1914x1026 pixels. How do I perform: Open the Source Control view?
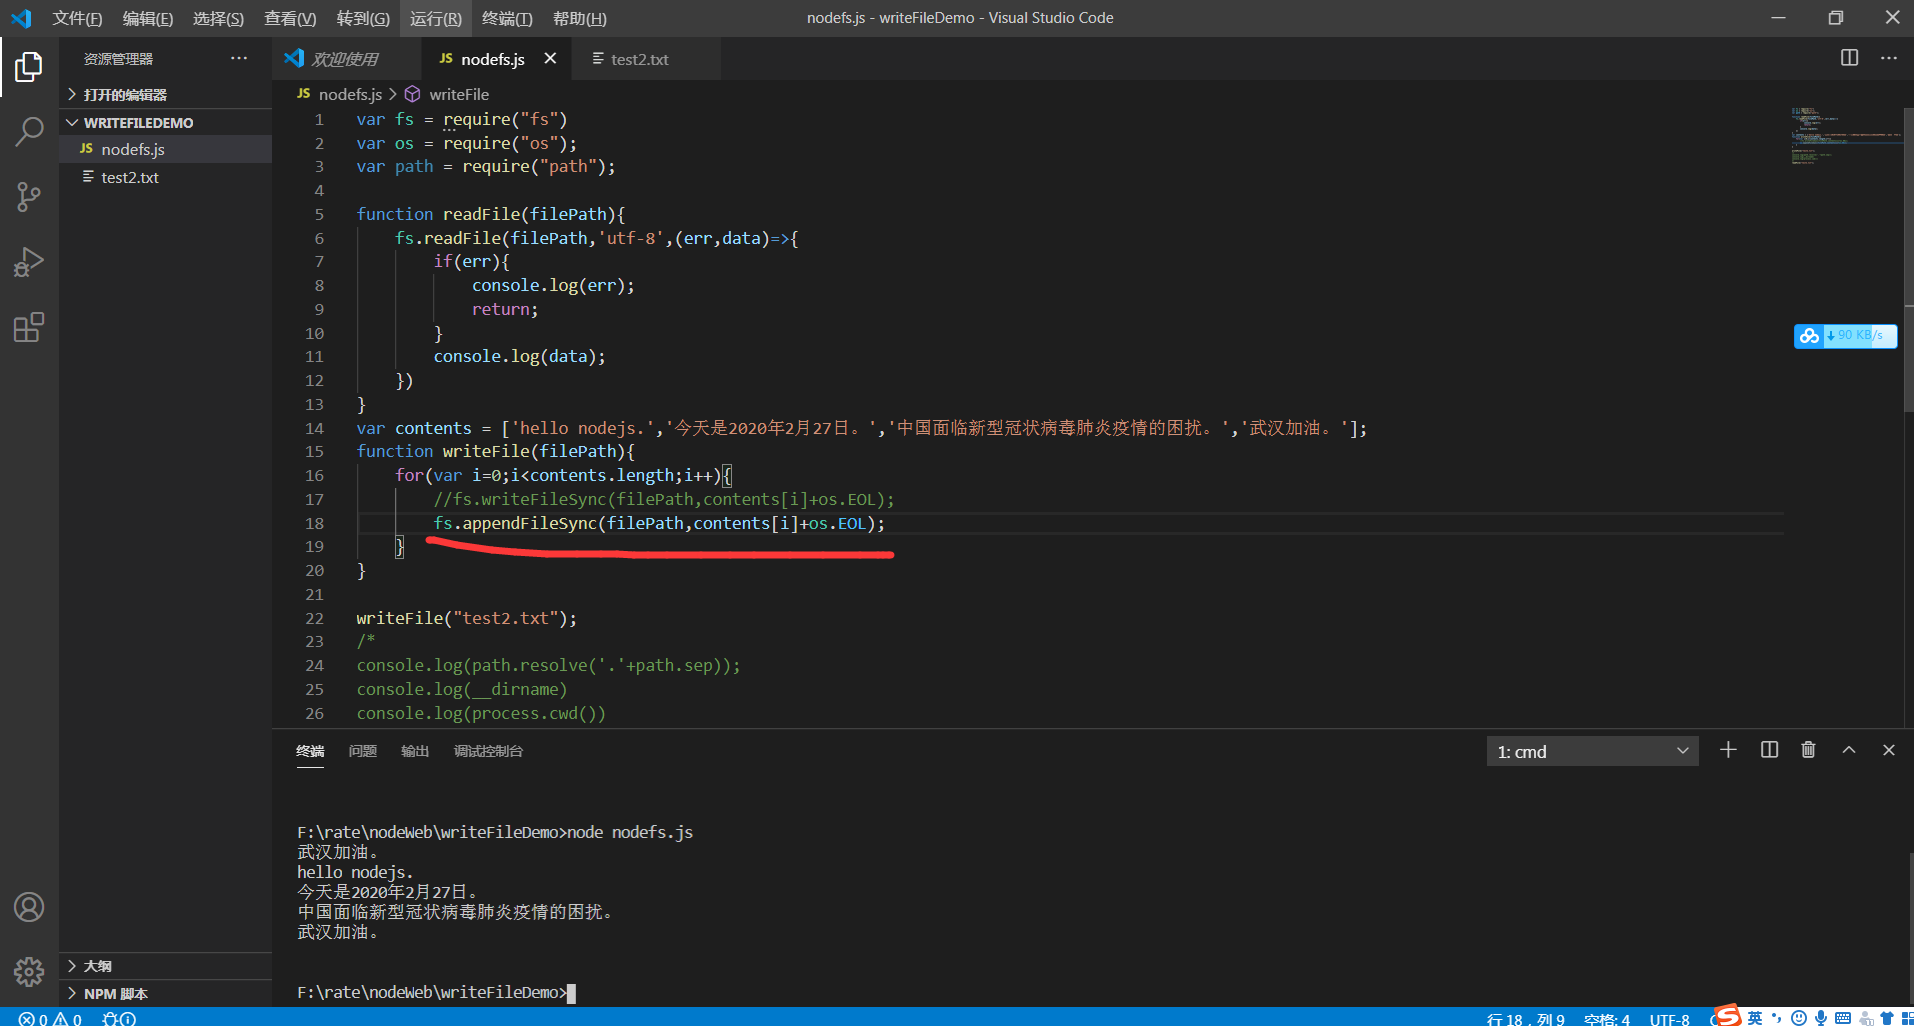click(x=29, y=196)
